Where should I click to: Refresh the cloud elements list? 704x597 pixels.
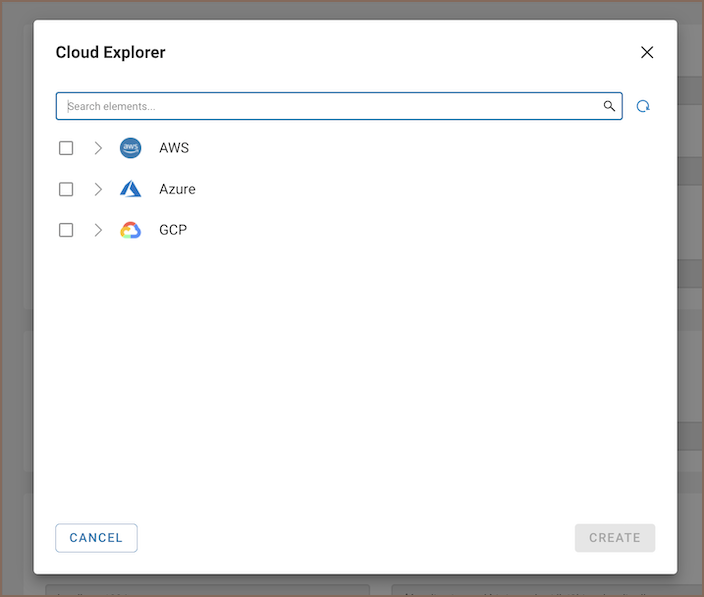pyautogui.click(x=643, y=106)
